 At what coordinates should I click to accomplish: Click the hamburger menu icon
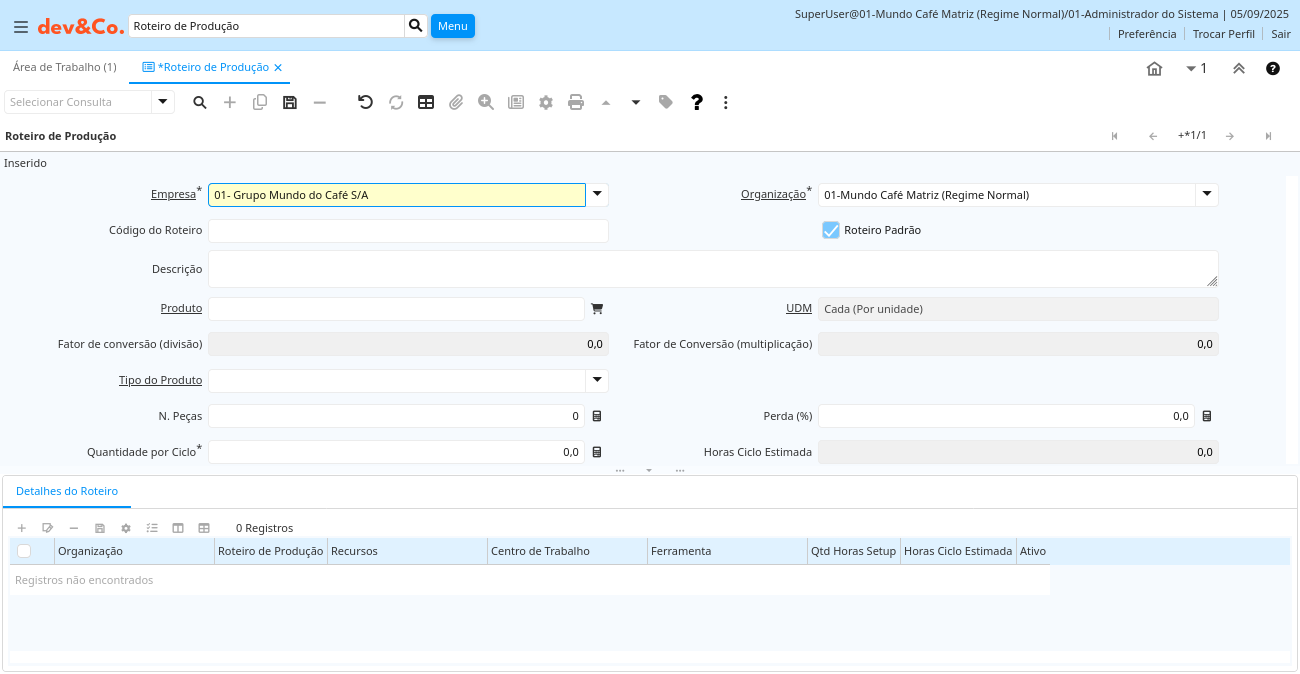(21, 27)
